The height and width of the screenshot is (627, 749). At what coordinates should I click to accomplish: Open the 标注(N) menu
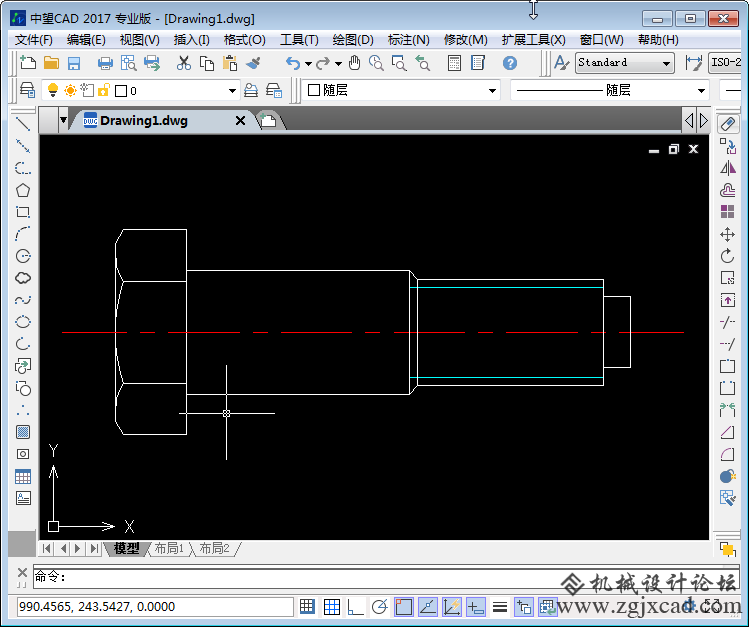point(408,40)
